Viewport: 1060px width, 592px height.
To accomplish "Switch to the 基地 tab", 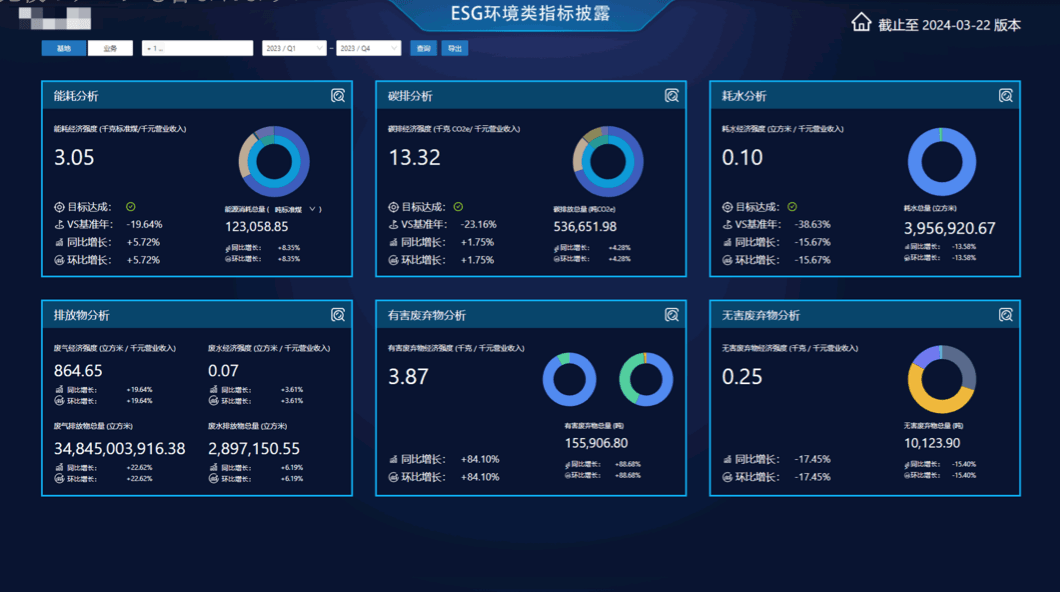I will tap(64, 48).
